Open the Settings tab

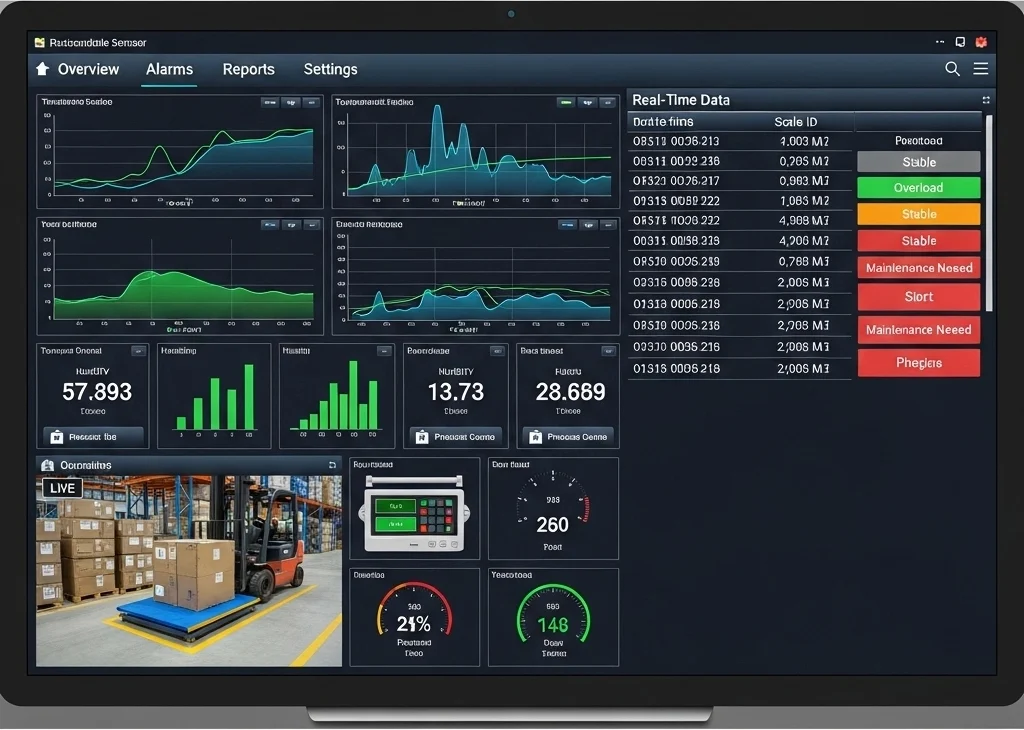330,69
